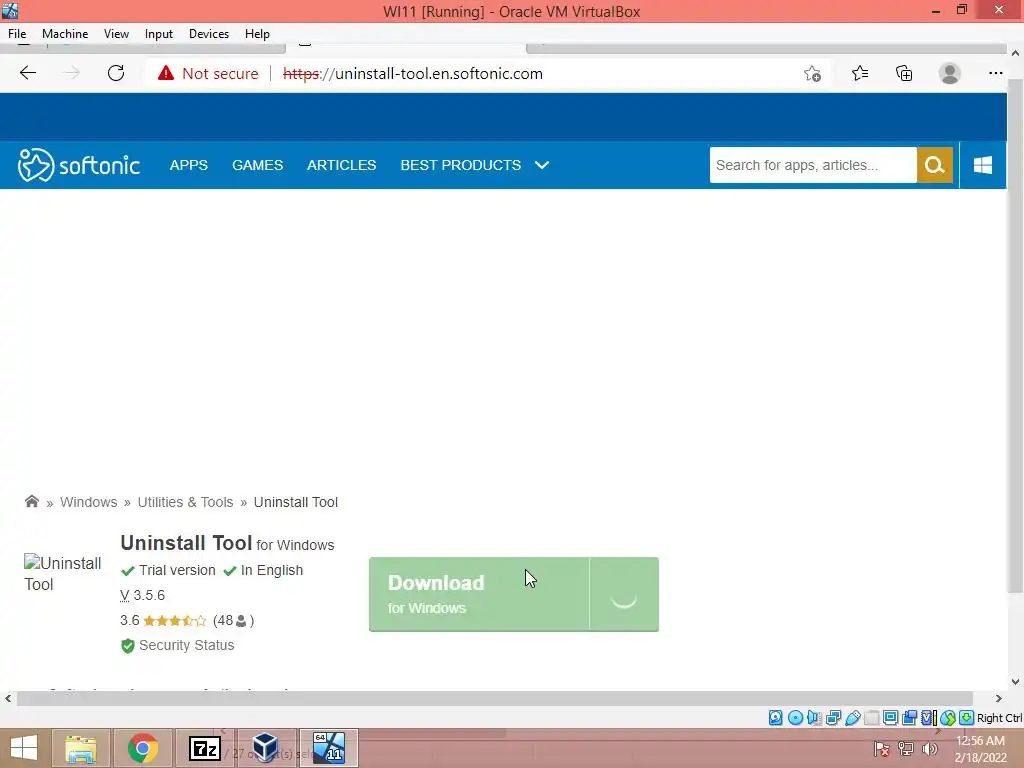Open the VirtualBox Help menu
This screenshot has width=1024, height=768.
257,34
